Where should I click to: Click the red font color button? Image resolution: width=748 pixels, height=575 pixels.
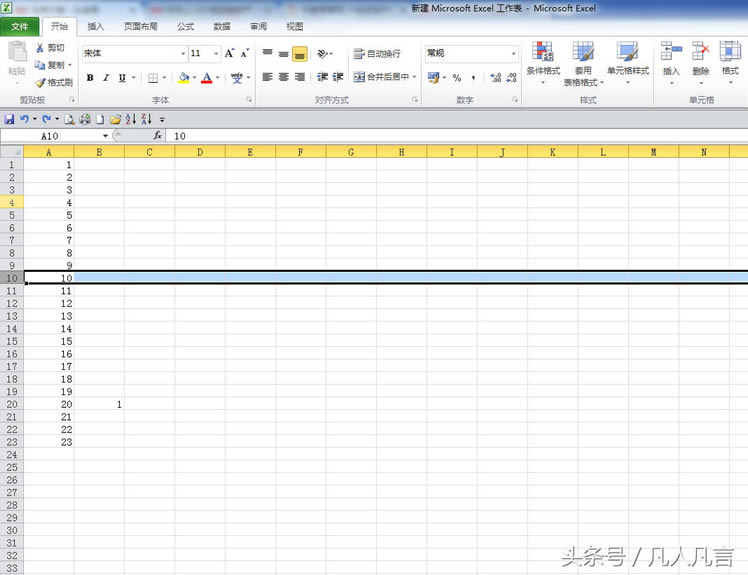tap(206, 78)
